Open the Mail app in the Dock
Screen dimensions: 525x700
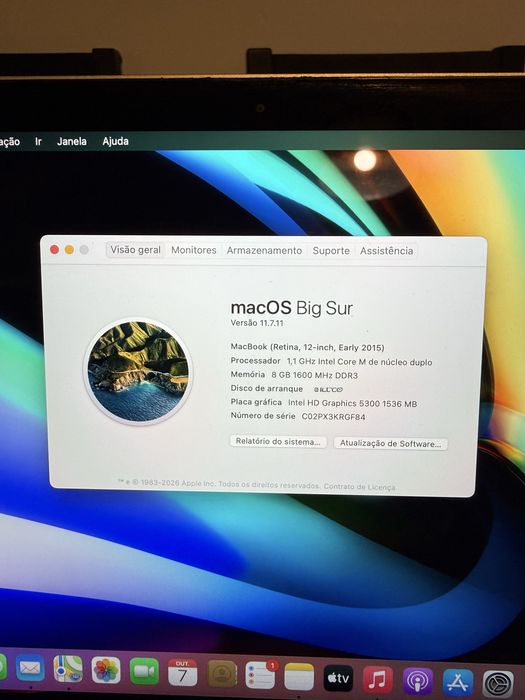coord(30,668)
